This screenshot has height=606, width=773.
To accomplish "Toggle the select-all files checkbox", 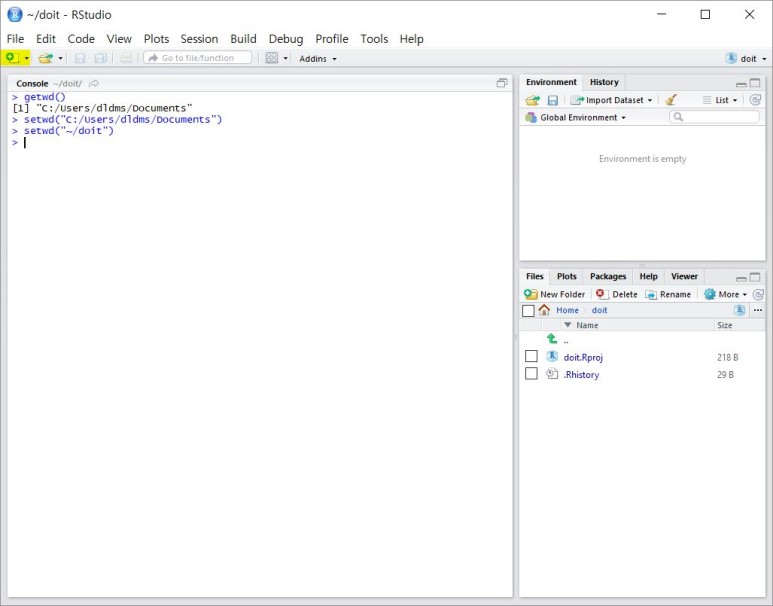I will pyautogui.click(x=528, y=311).
